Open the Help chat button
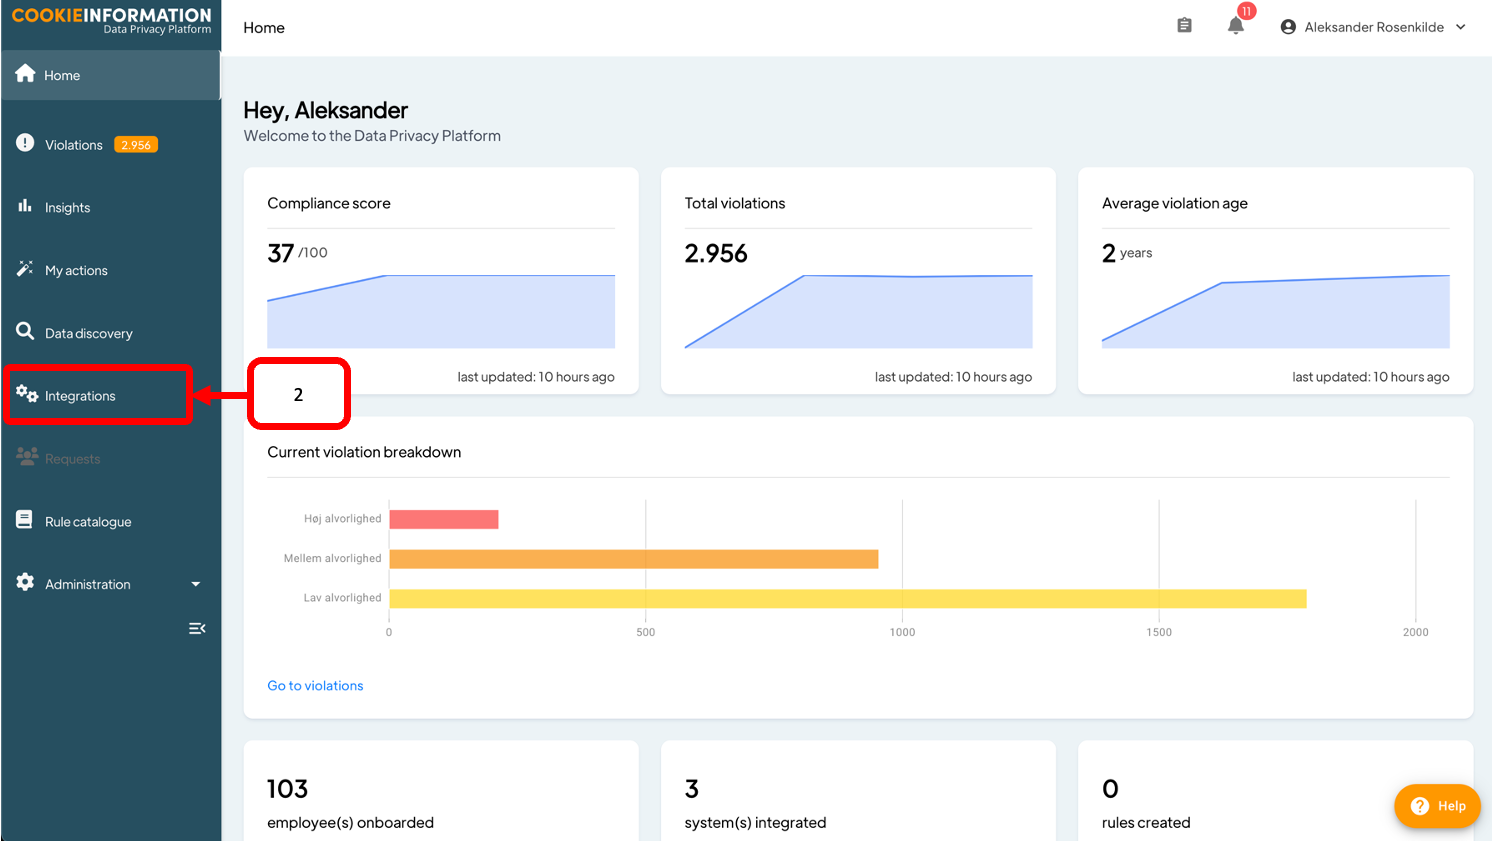 pos(1437,806)
